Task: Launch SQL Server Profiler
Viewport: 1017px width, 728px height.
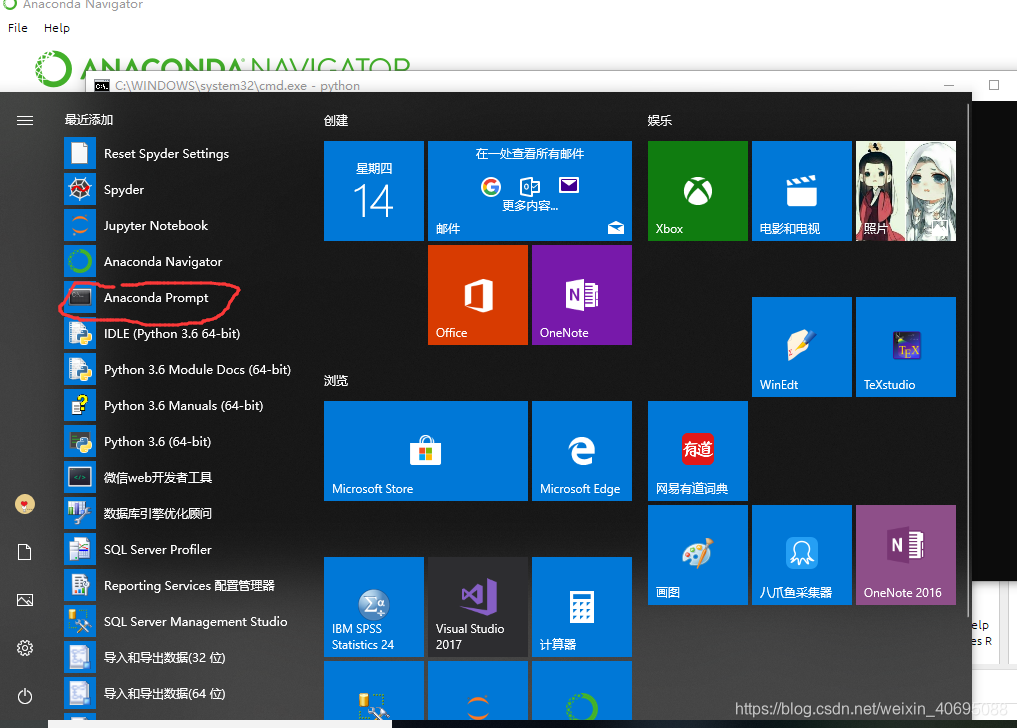Action: point(178,550)
